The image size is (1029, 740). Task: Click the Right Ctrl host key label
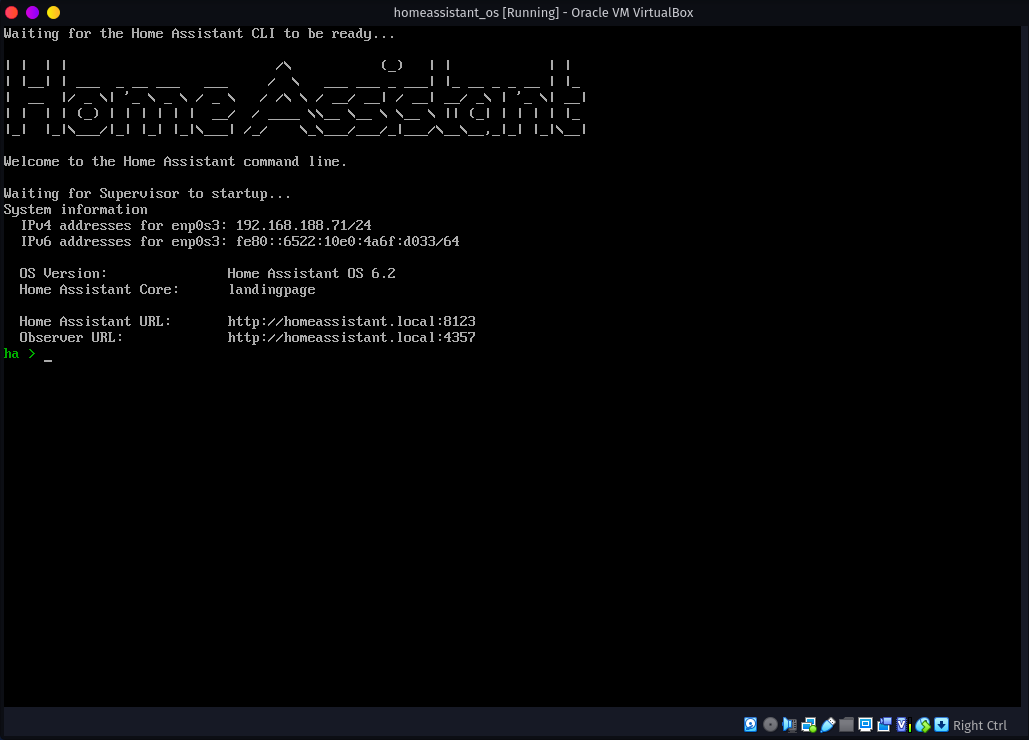(x=980, y=726)
